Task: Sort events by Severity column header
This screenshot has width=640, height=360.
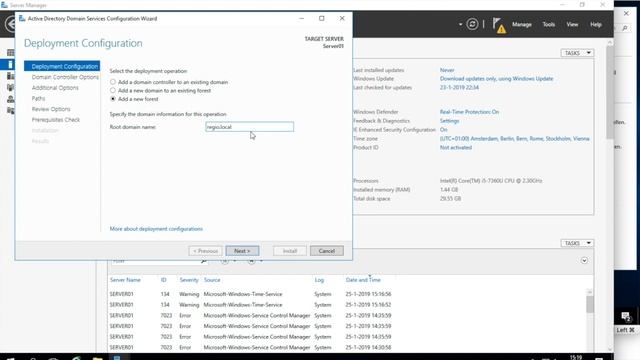Action: click(x=189, y=280)
